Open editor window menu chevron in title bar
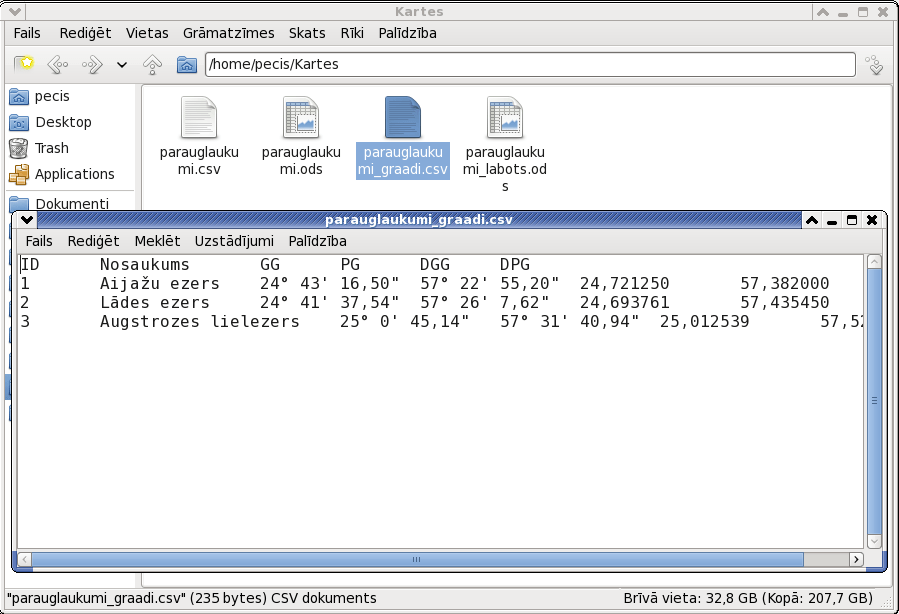 pyautogui.click(x=27, y=220)
